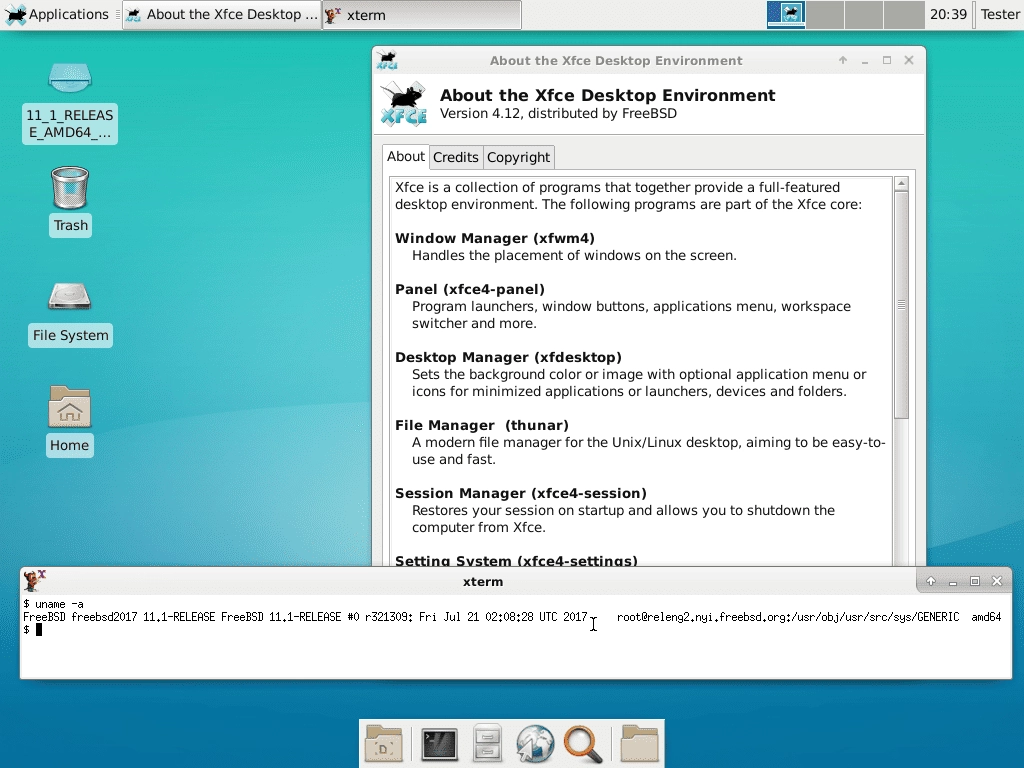Open the Tester user menu
1024x768 pixels.
point(1000,14)
